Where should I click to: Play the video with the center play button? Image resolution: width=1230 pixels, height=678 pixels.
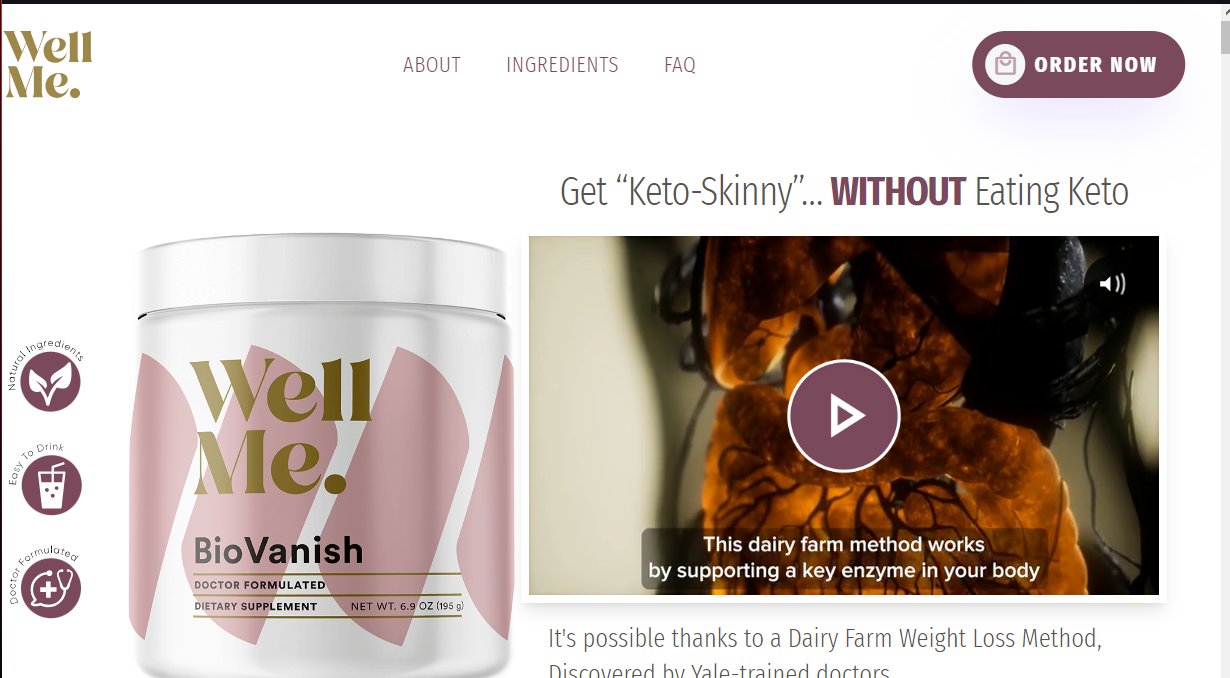(844, 416)
